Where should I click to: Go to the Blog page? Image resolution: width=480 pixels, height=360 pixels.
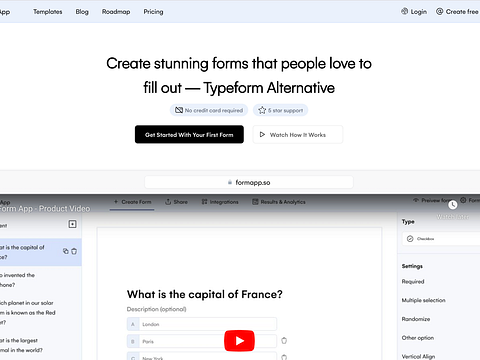coord(82,12)
